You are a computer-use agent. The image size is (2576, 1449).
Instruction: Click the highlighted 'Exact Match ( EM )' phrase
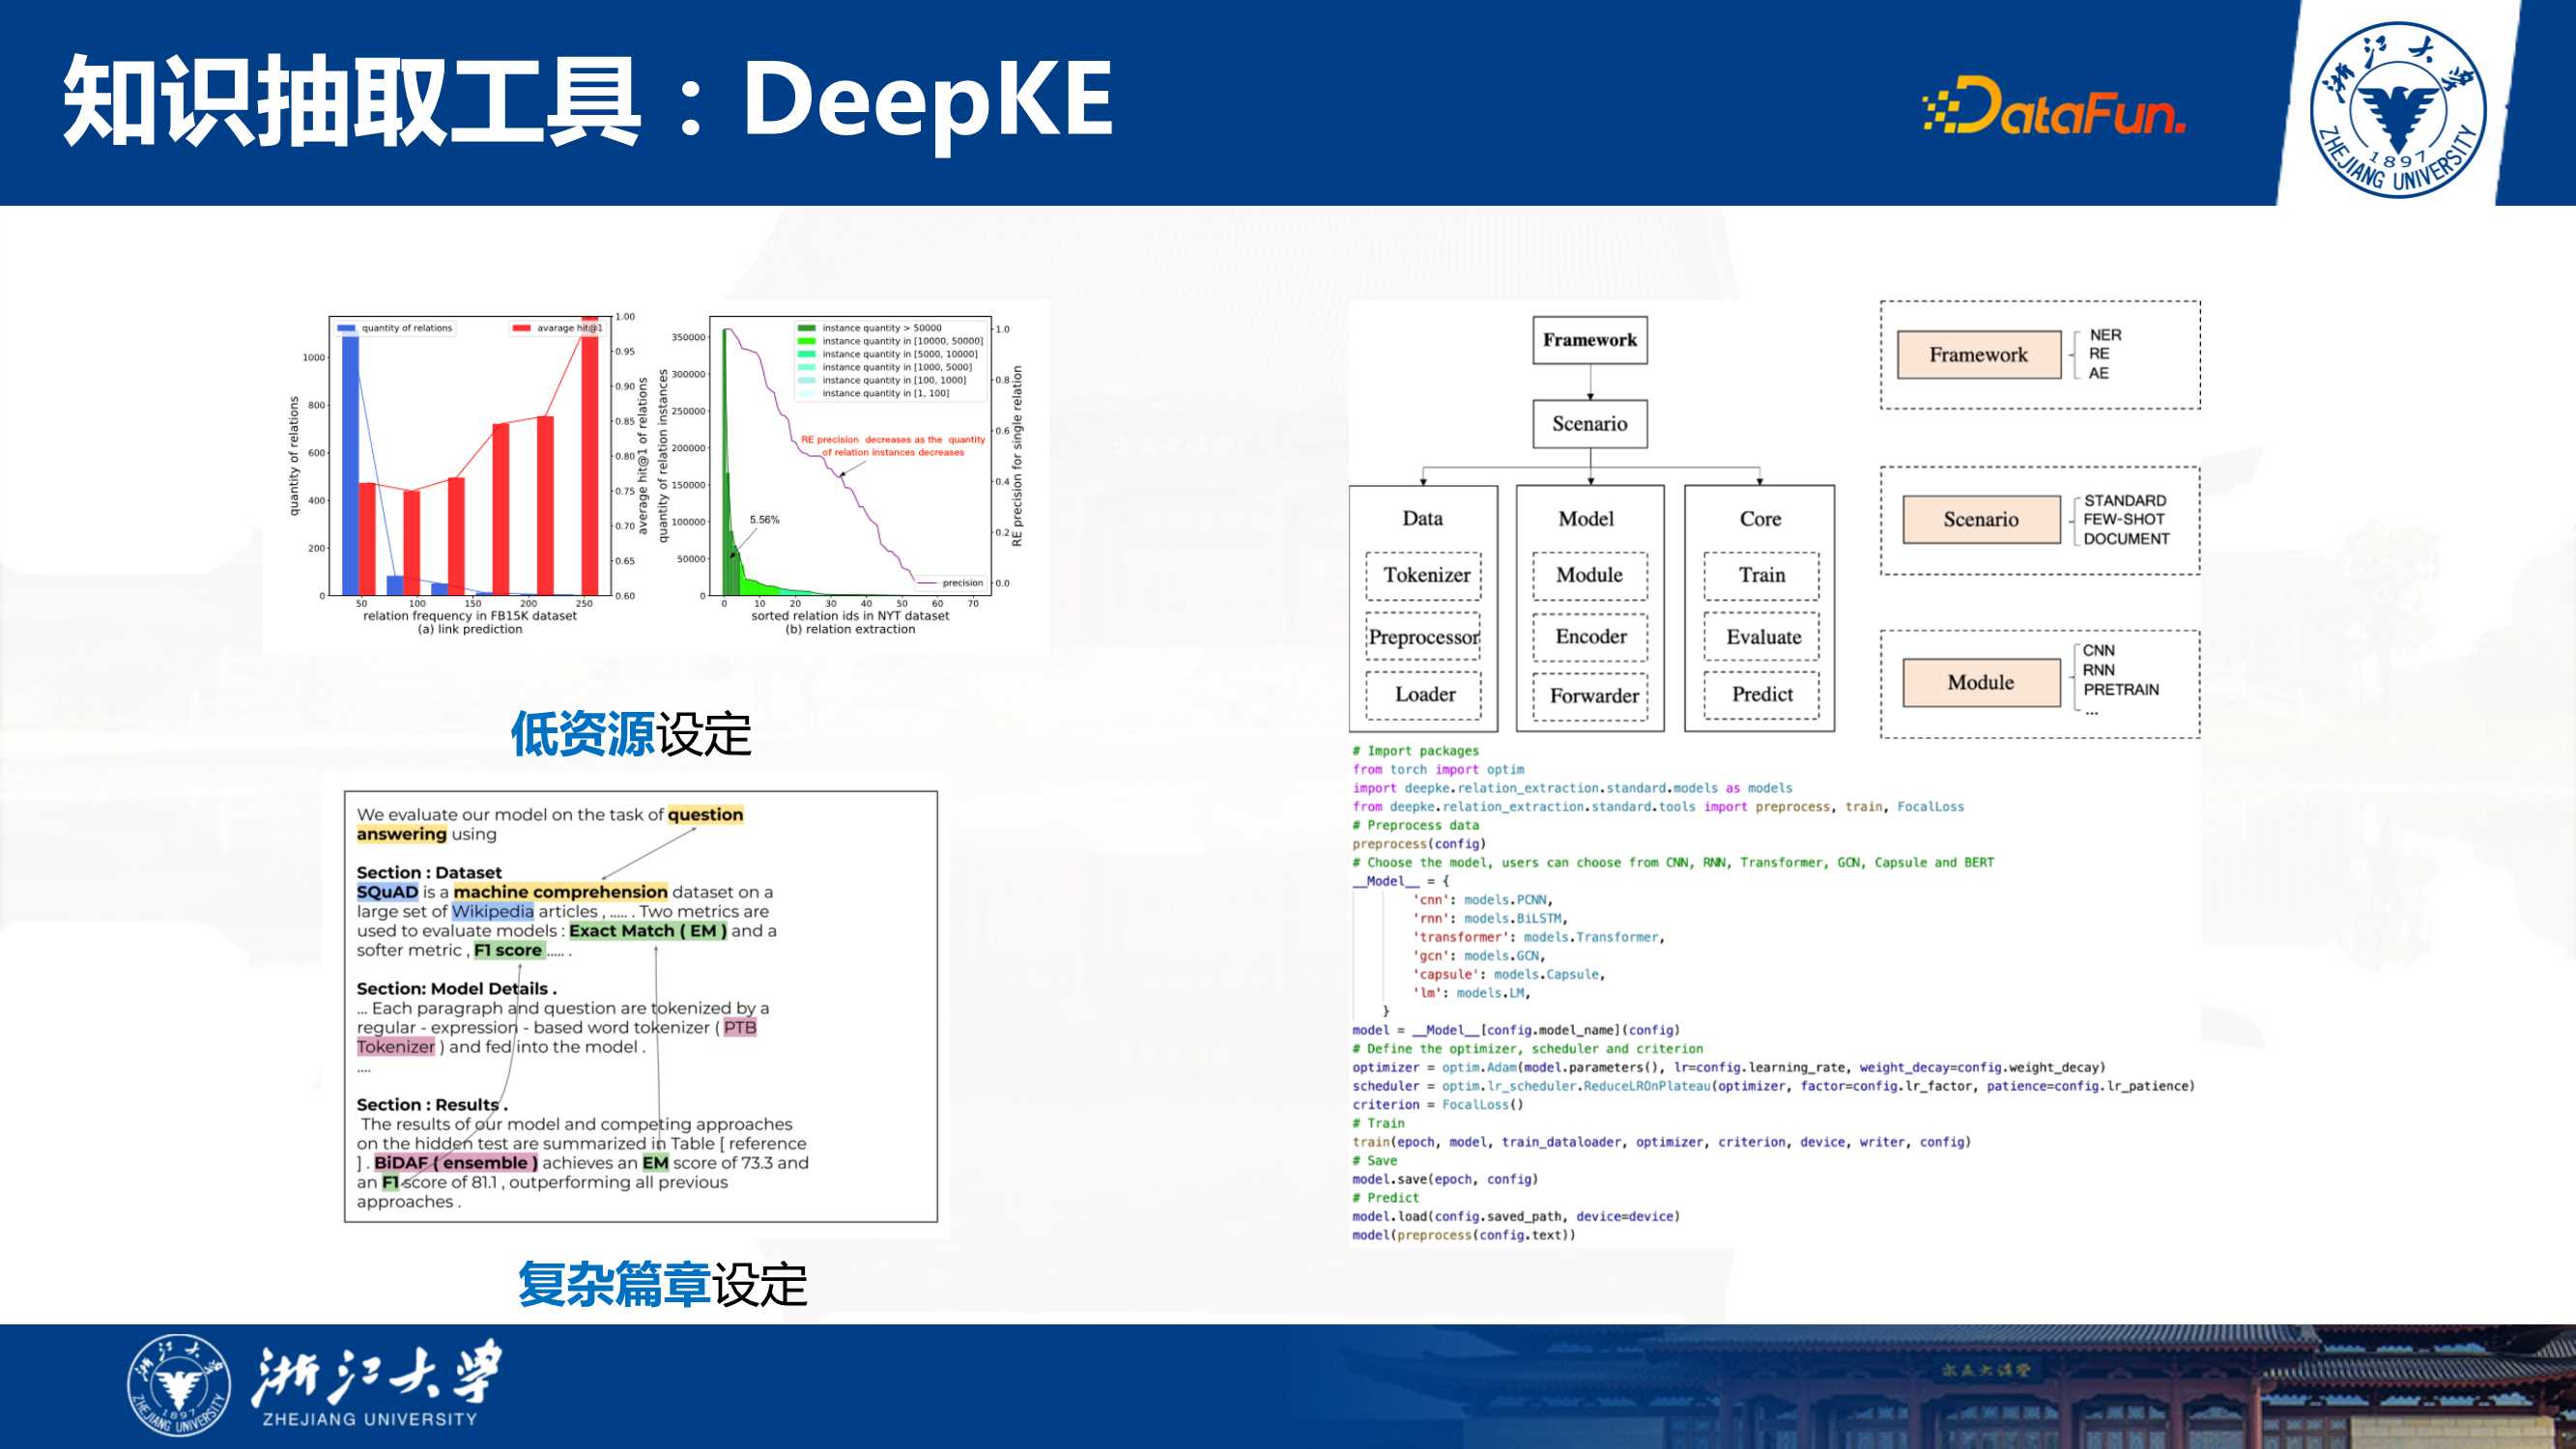pos(648,930)
